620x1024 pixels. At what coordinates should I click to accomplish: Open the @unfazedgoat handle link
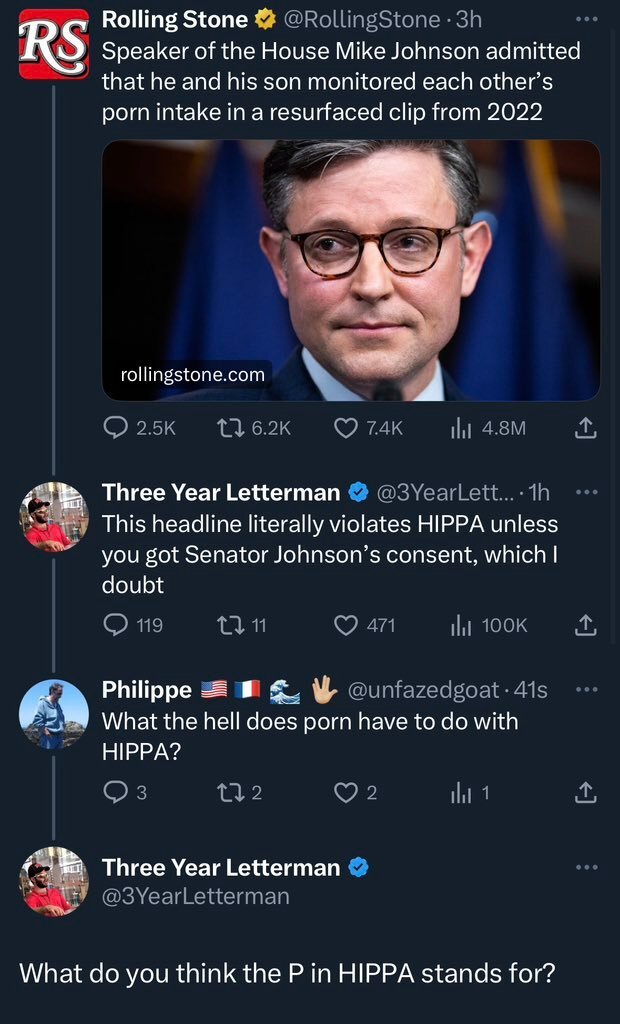click(427, 689)
